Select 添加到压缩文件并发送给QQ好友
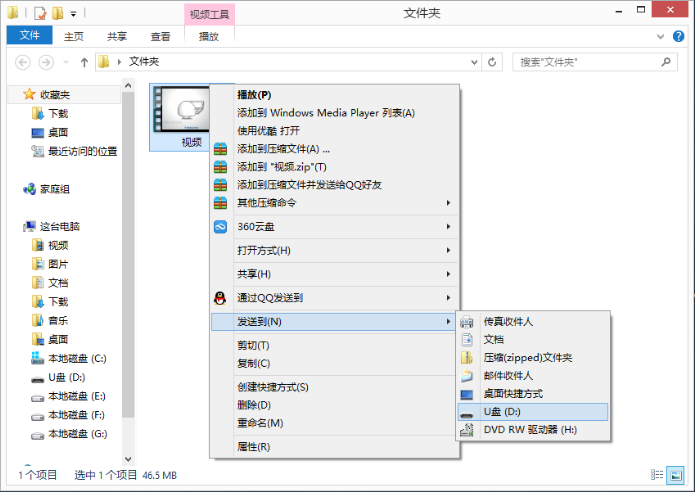The height and width of the screenshot is (492, 695). click(335, 185)
